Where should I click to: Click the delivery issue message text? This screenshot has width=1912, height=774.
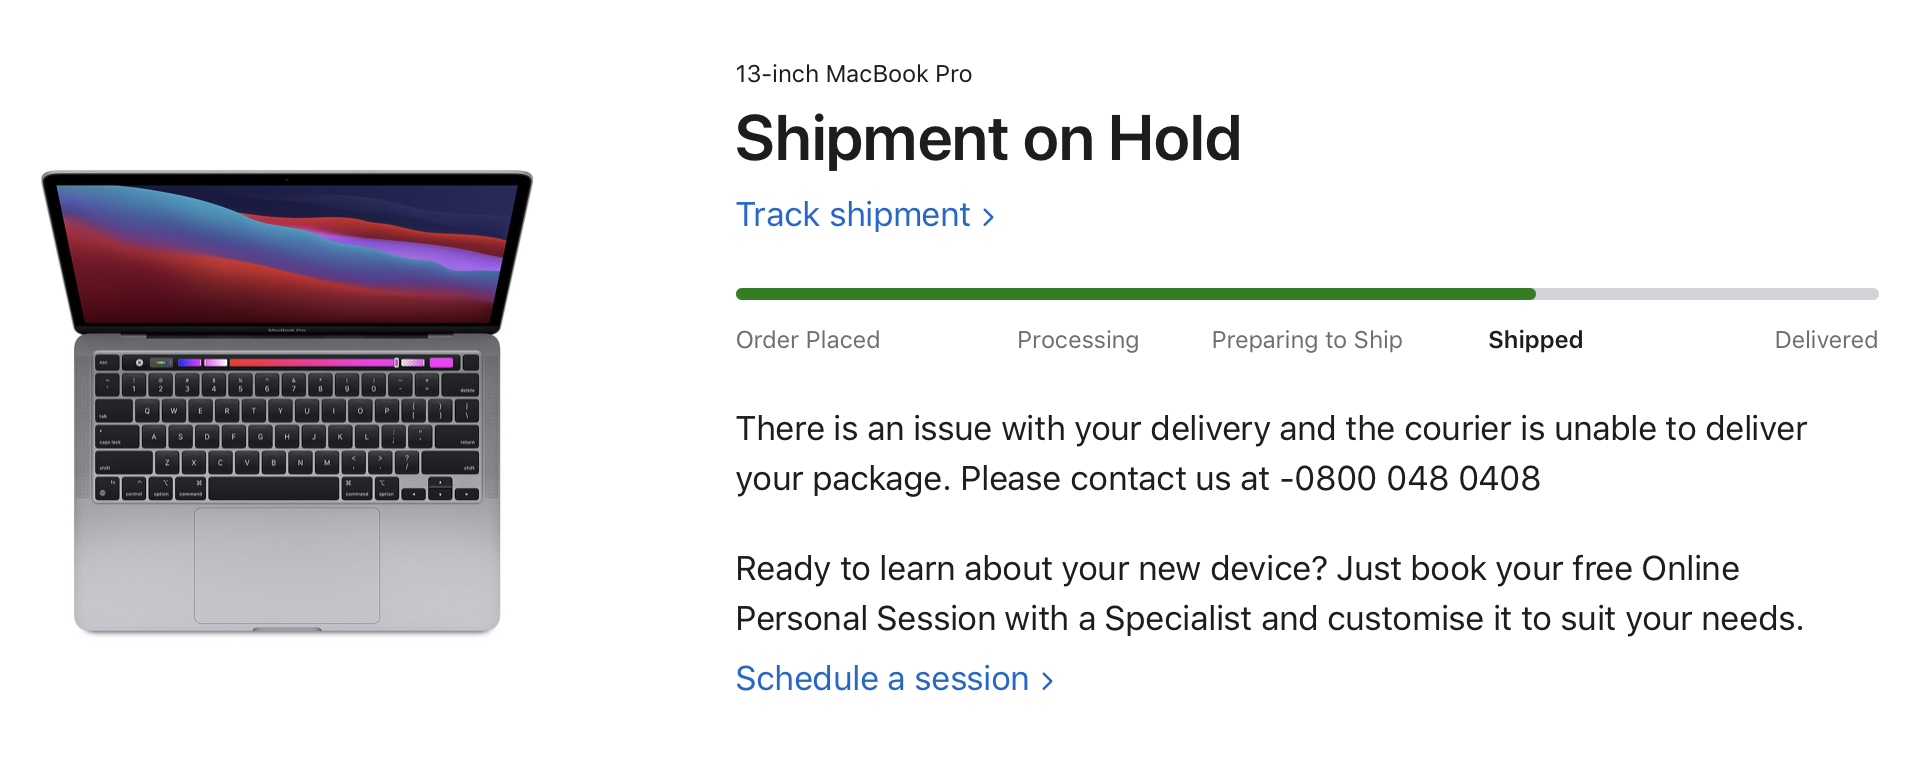coord(1270,429)
